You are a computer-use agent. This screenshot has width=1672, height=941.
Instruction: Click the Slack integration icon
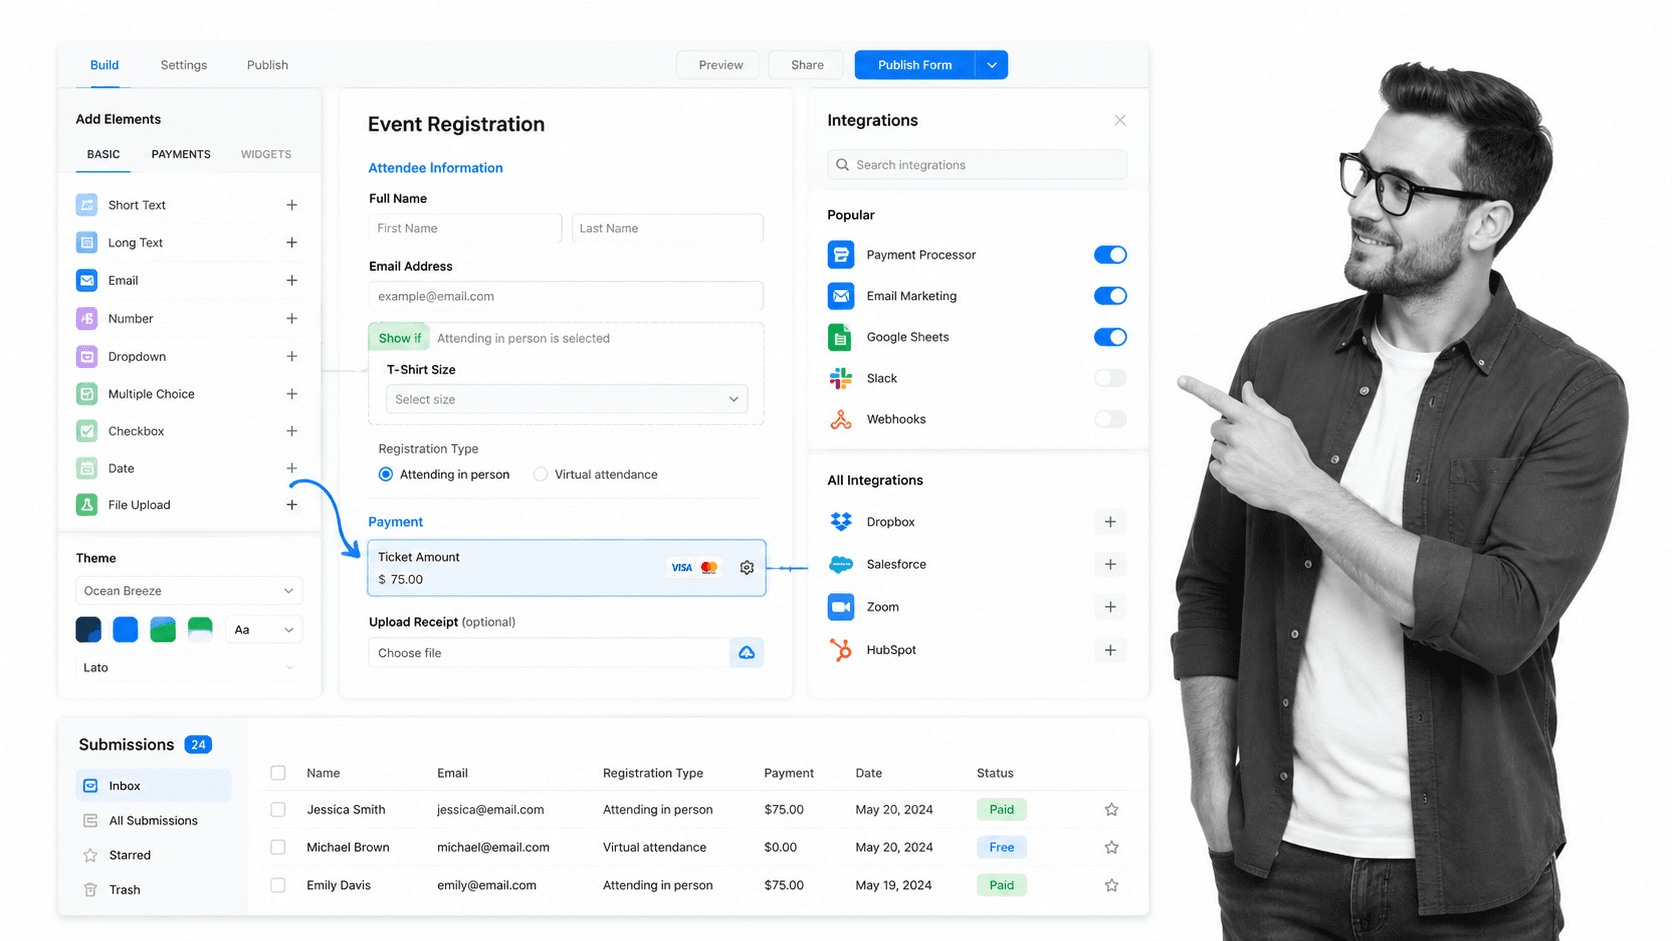coord(841,378)
